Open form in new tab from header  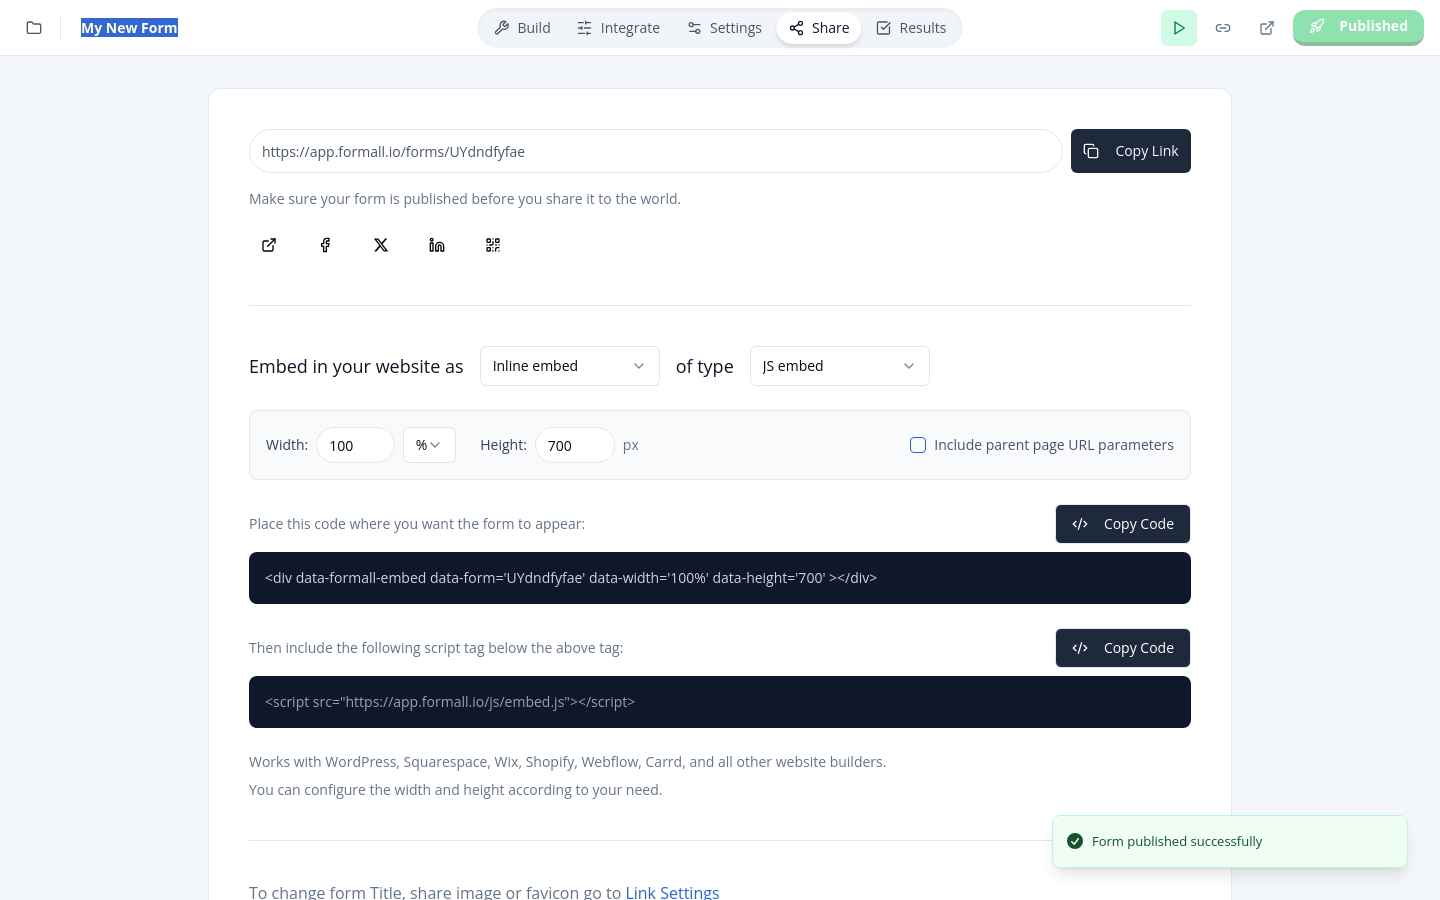(x=1267, y=28)
